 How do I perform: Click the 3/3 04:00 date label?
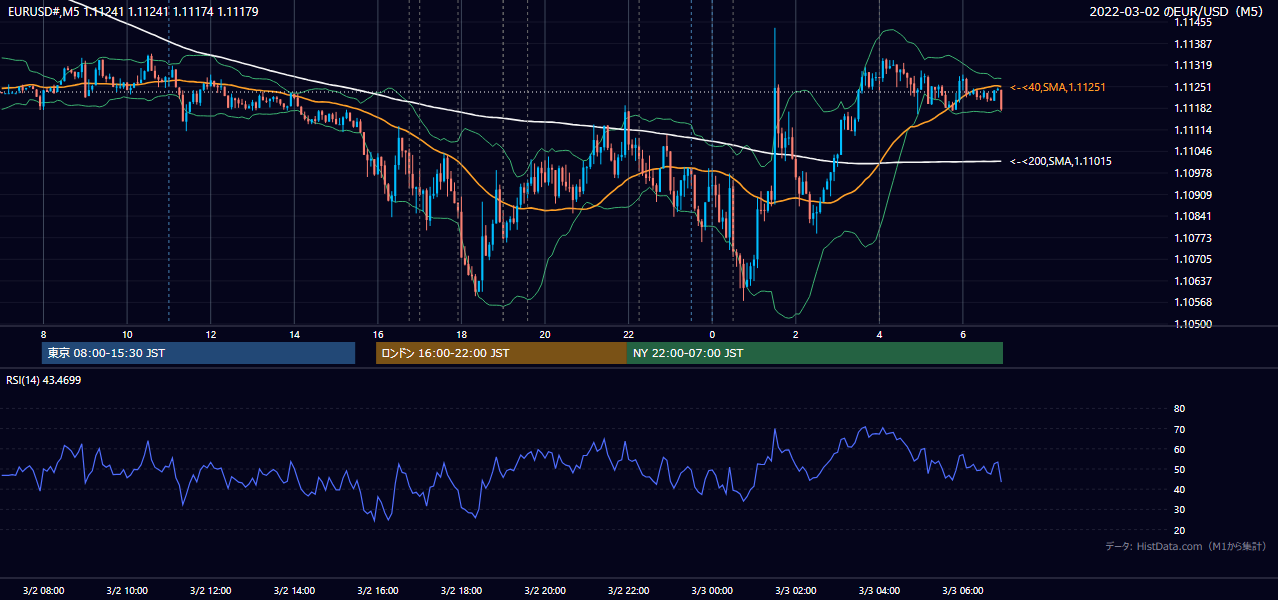pos(879,590)
